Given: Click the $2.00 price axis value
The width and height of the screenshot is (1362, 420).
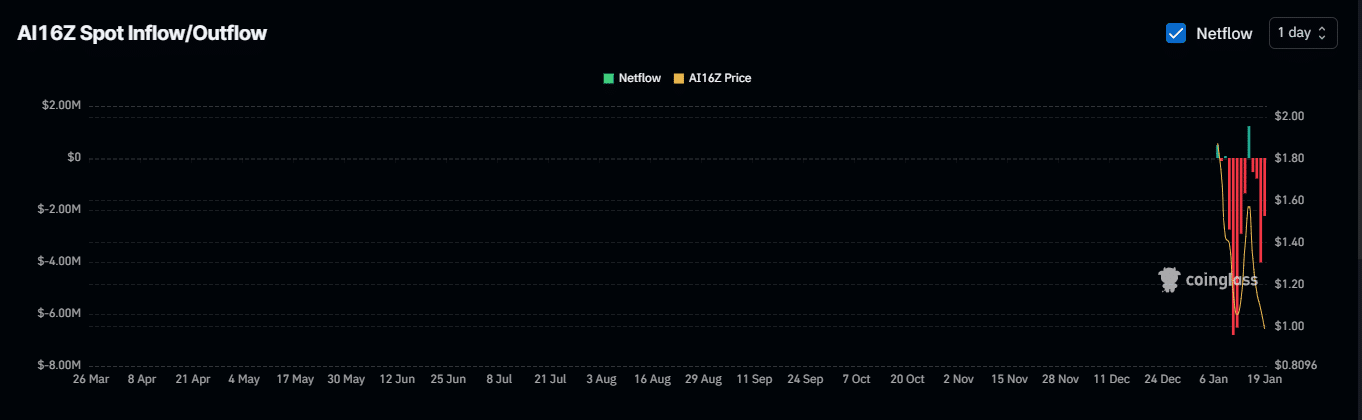Looking at the screenshot, I should click(x=1291, y=116).
